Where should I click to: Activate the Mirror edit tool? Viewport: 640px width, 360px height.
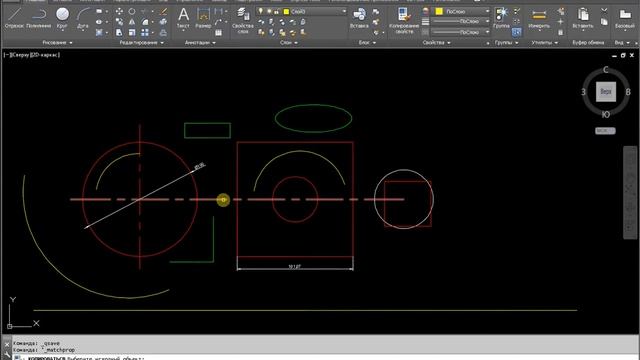click(132, 22)
